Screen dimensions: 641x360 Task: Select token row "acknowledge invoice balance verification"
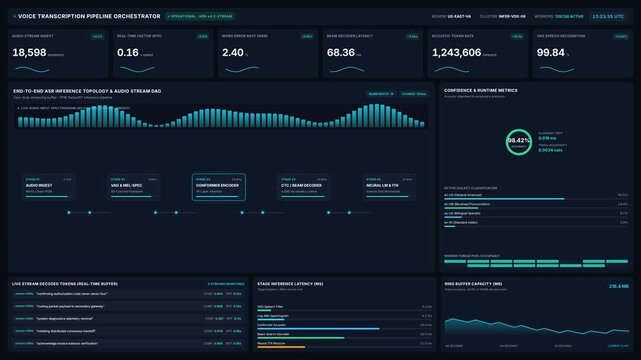click(128, 343)
